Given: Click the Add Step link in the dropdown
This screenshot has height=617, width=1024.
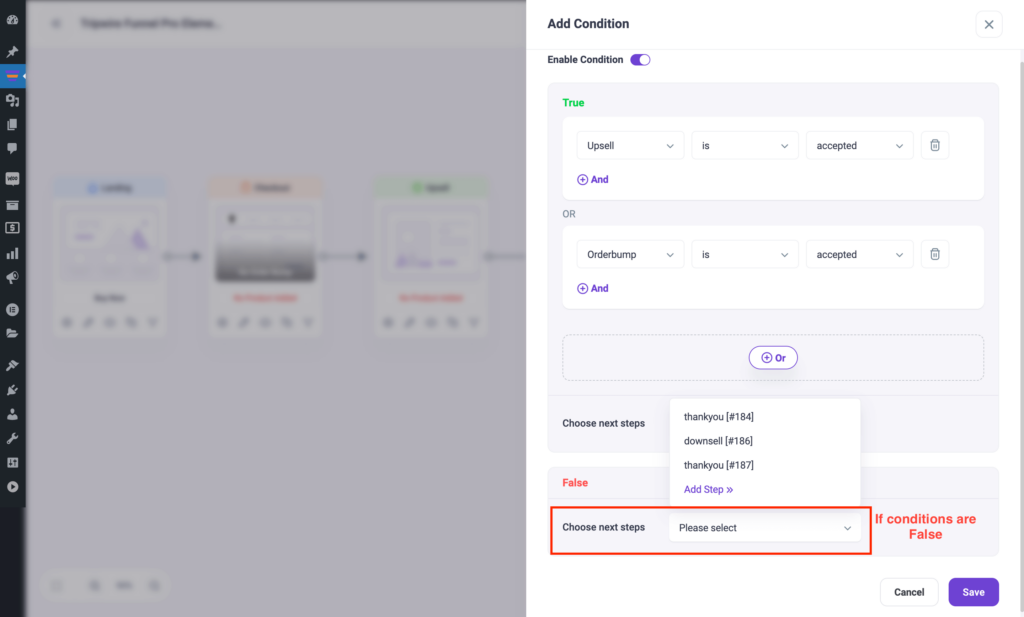Looking at the screenshot, I should 708,489.
